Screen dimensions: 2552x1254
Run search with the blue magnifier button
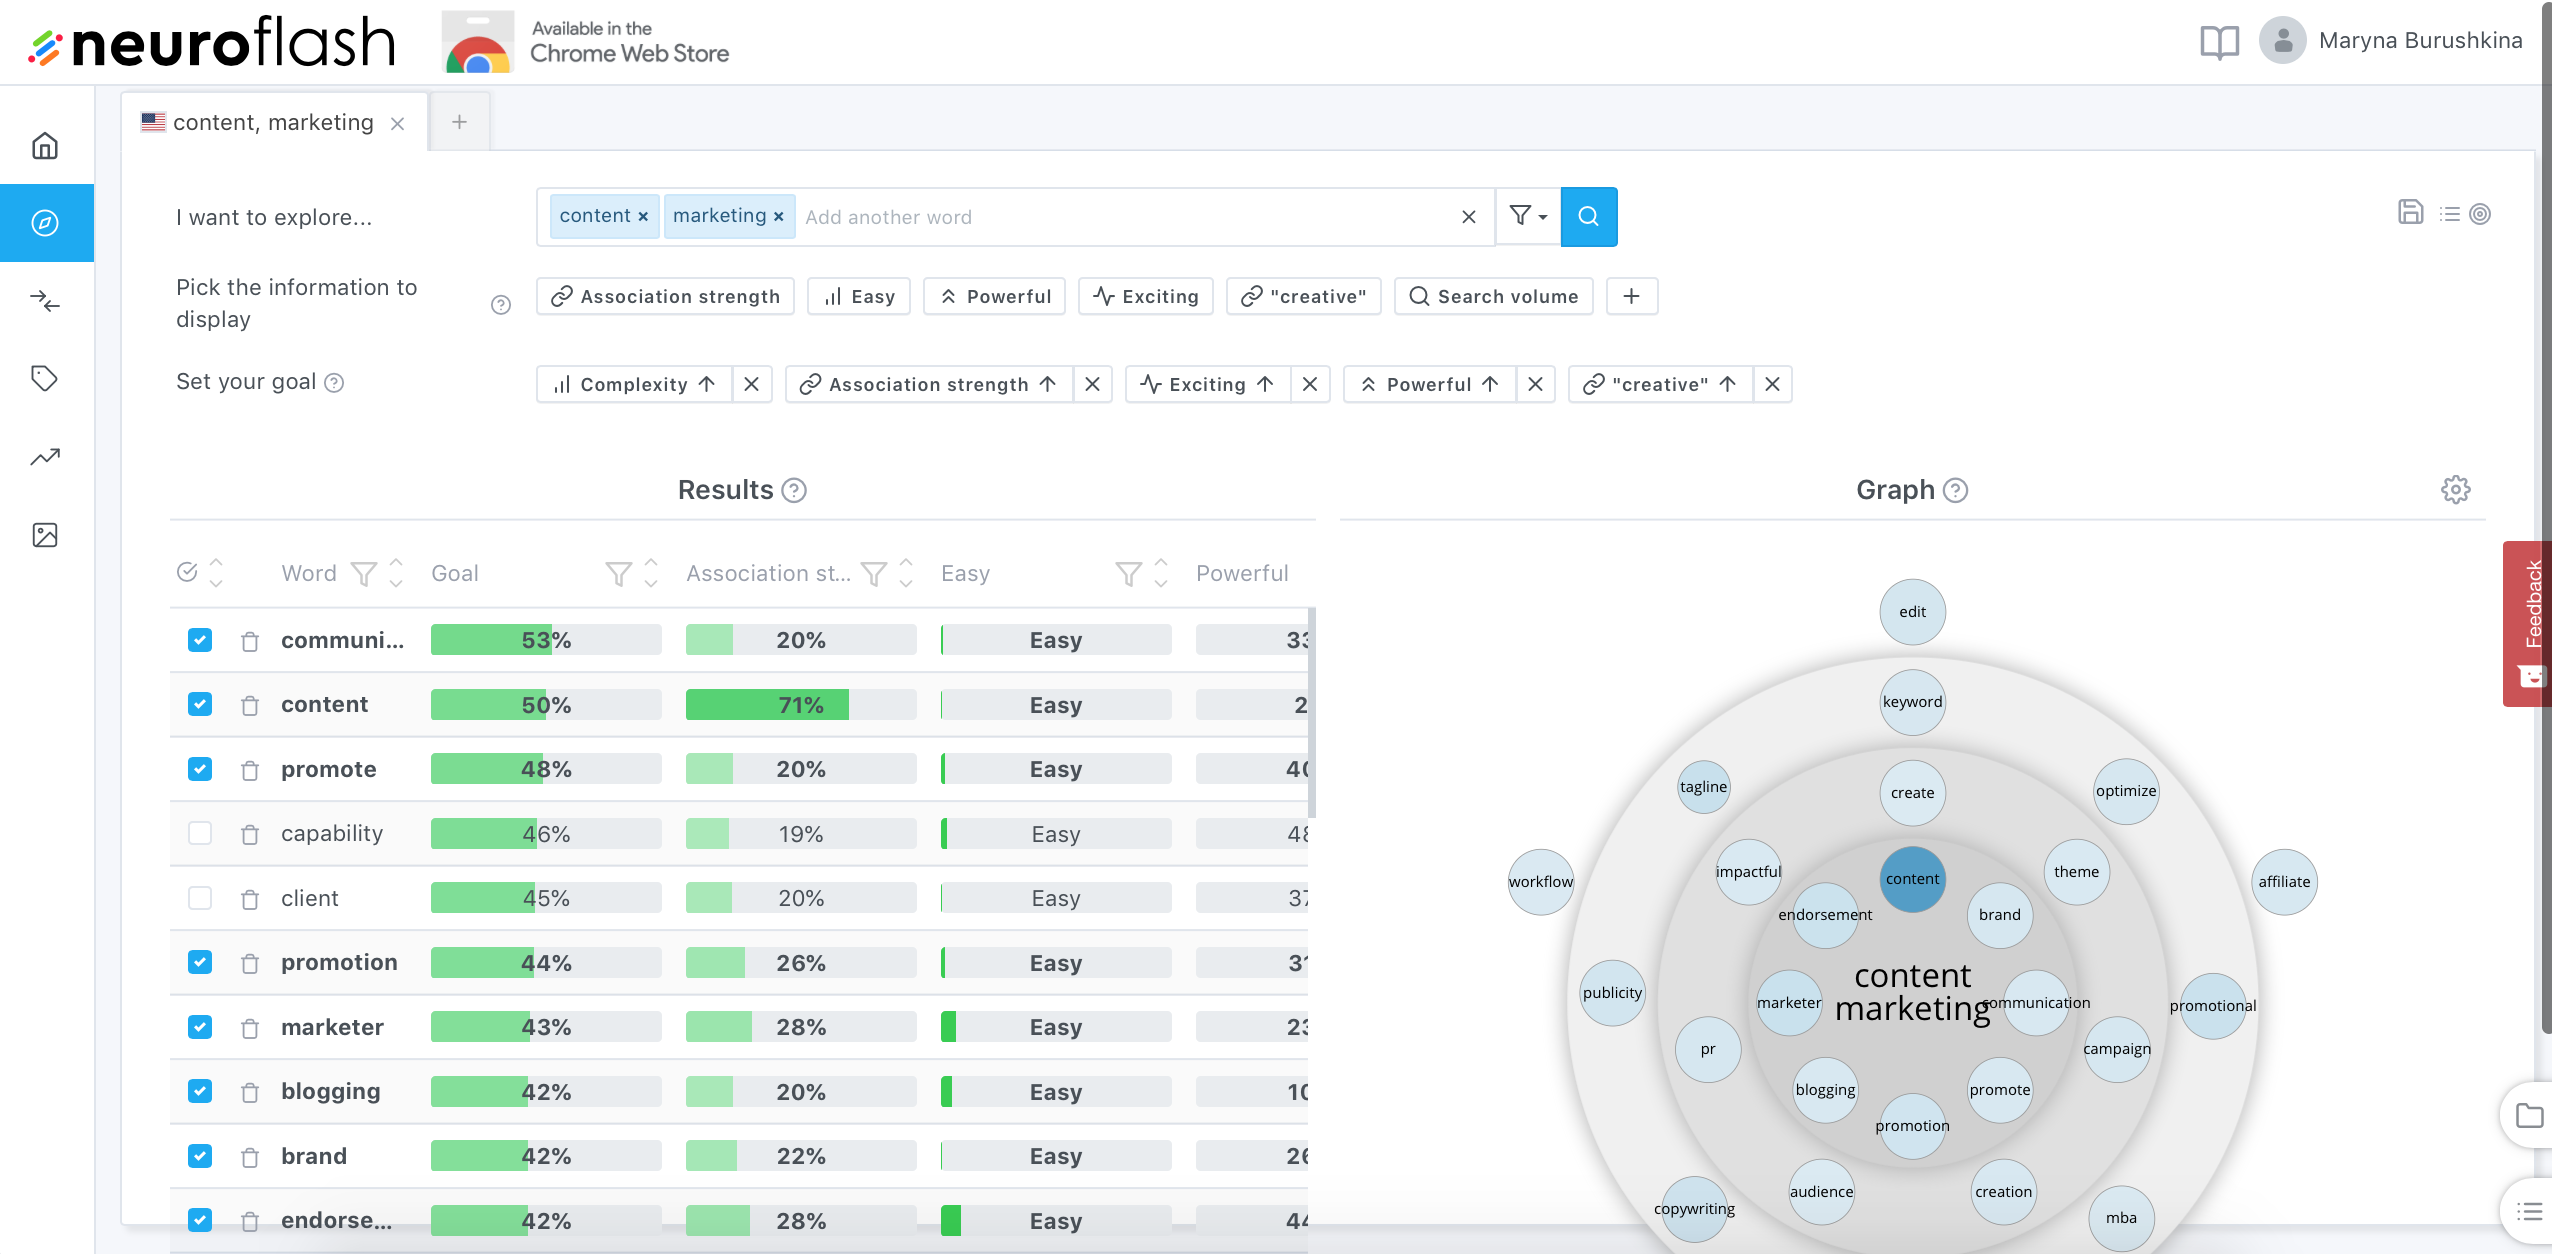point(1588,216)
